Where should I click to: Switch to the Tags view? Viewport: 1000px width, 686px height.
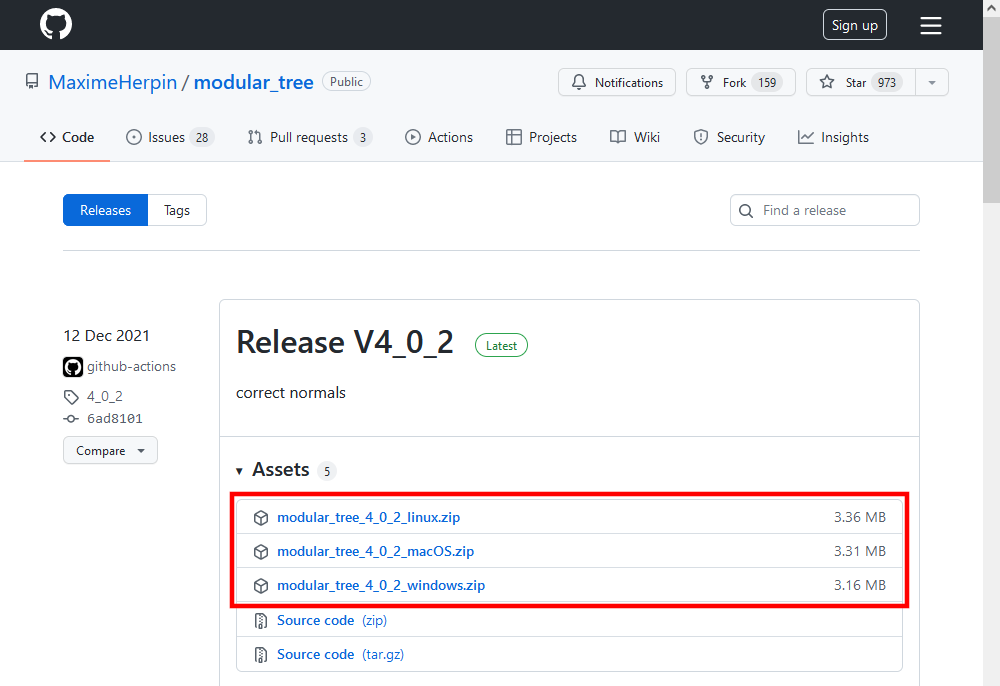tap(176, 210)
